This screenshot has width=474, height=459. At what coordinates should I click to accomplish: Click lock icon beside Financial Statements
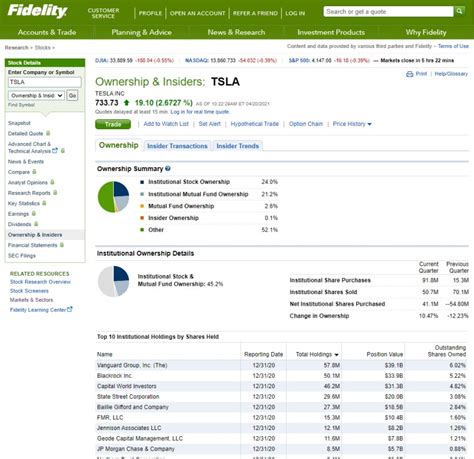(x=62, y=245)
